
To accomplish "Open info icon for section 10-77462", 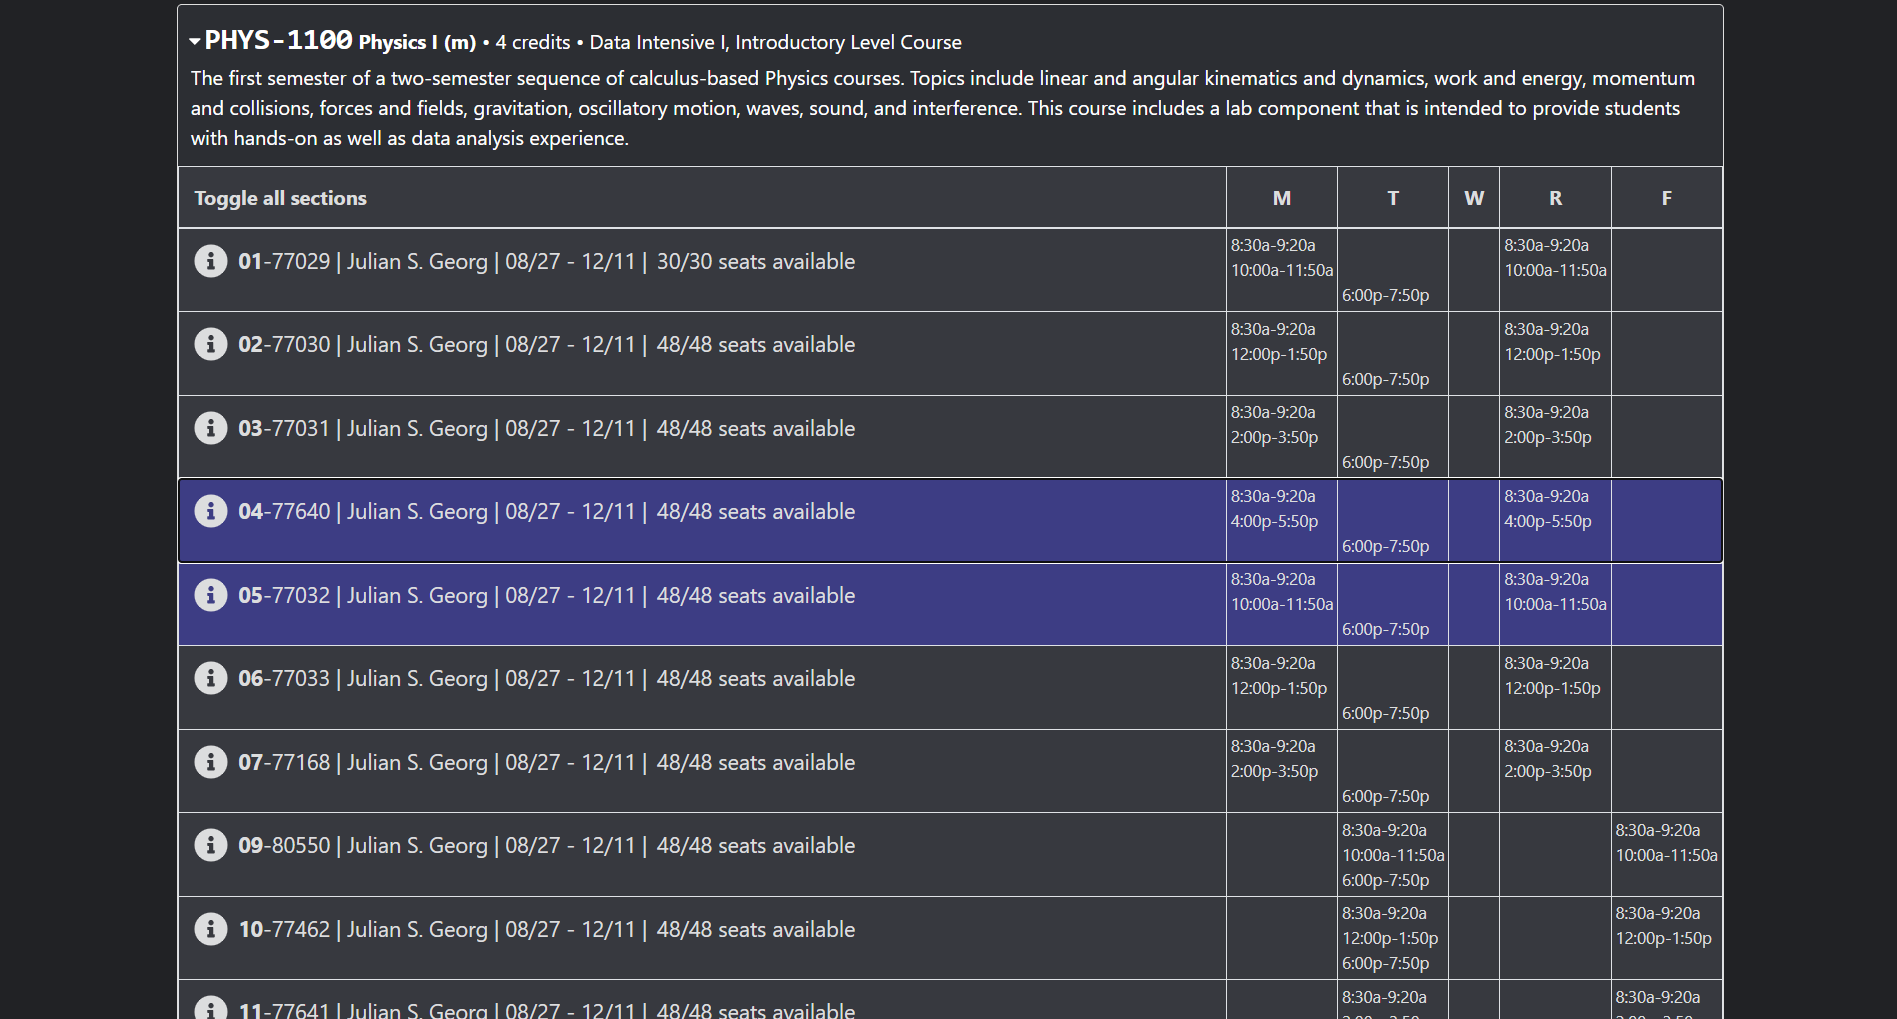I will (210, 929).
